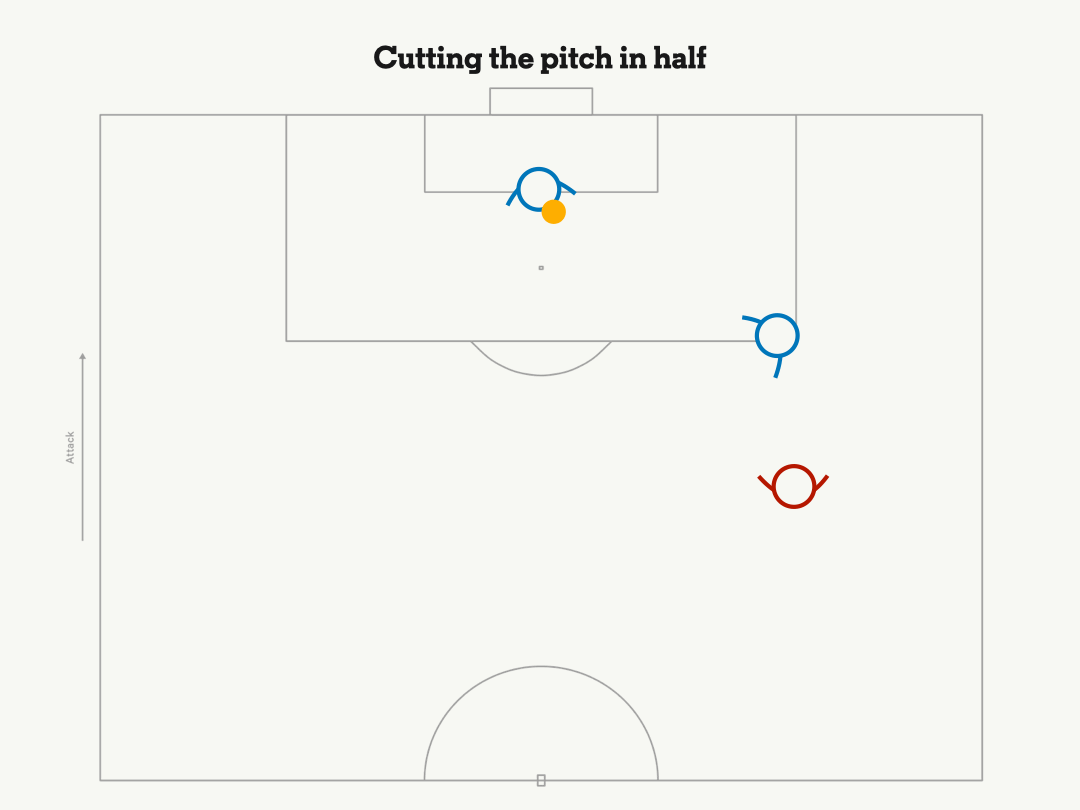Click the Attack direction arrow head
The image size is (1080, 810).
(x=83, y=356)
